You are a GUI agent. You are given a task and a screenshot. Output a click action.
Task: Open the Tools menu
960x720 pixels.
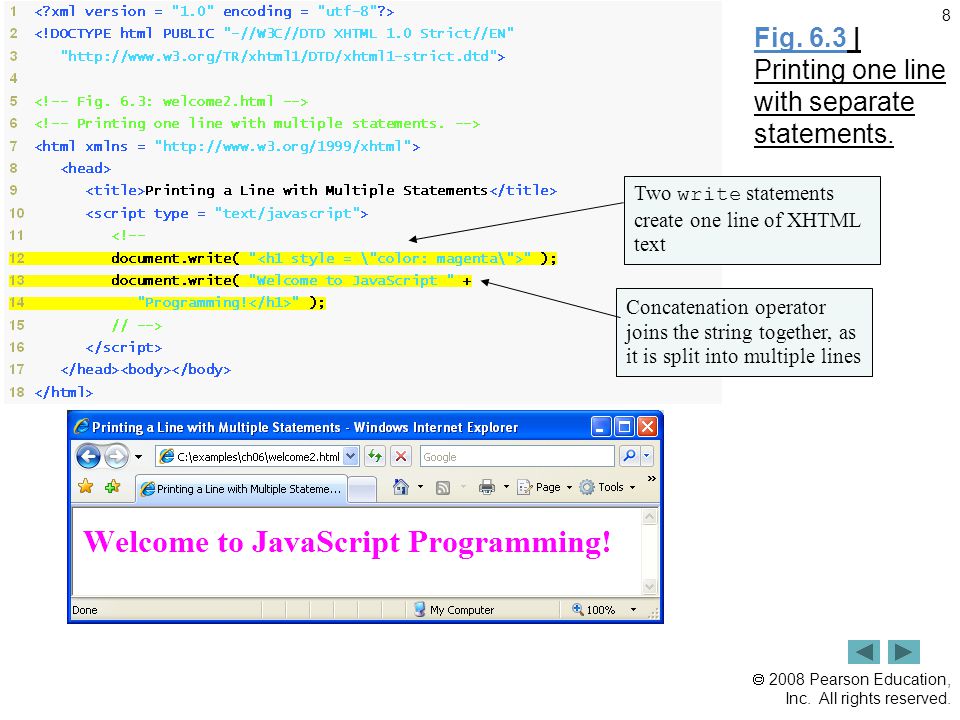(607, 487)
